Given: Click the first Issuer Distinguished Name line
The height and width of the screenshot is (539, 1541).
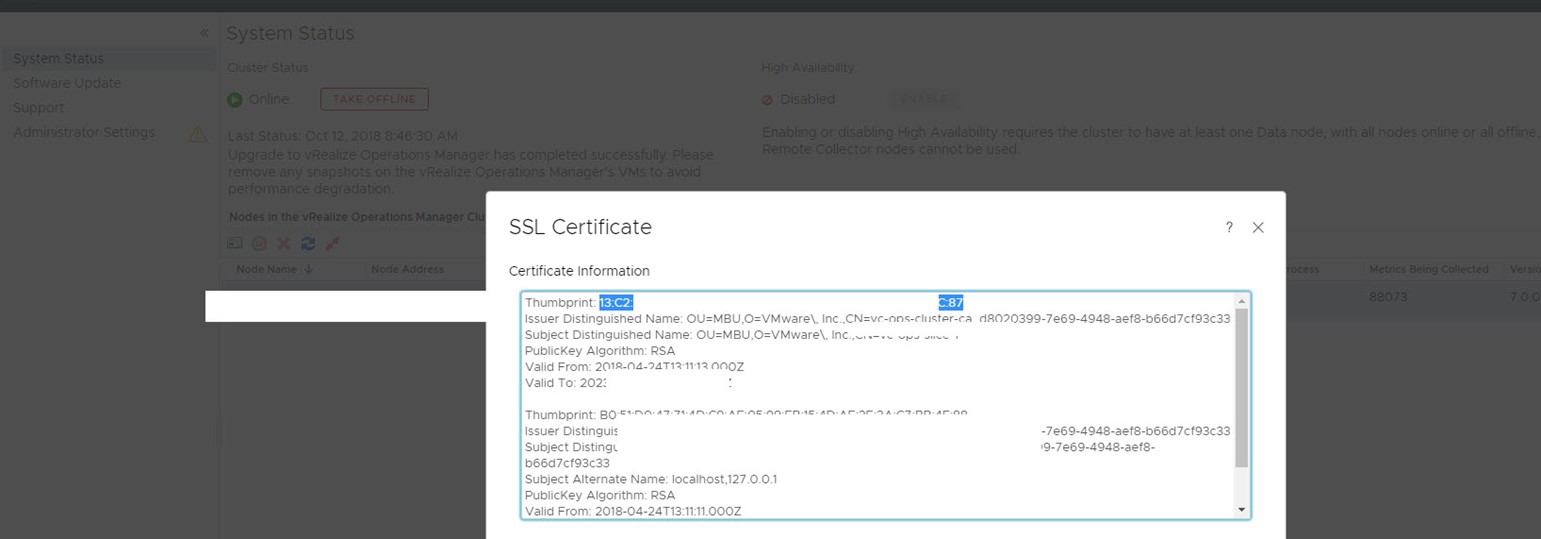Looking at the screenshot, I should (x=877, y=319).
